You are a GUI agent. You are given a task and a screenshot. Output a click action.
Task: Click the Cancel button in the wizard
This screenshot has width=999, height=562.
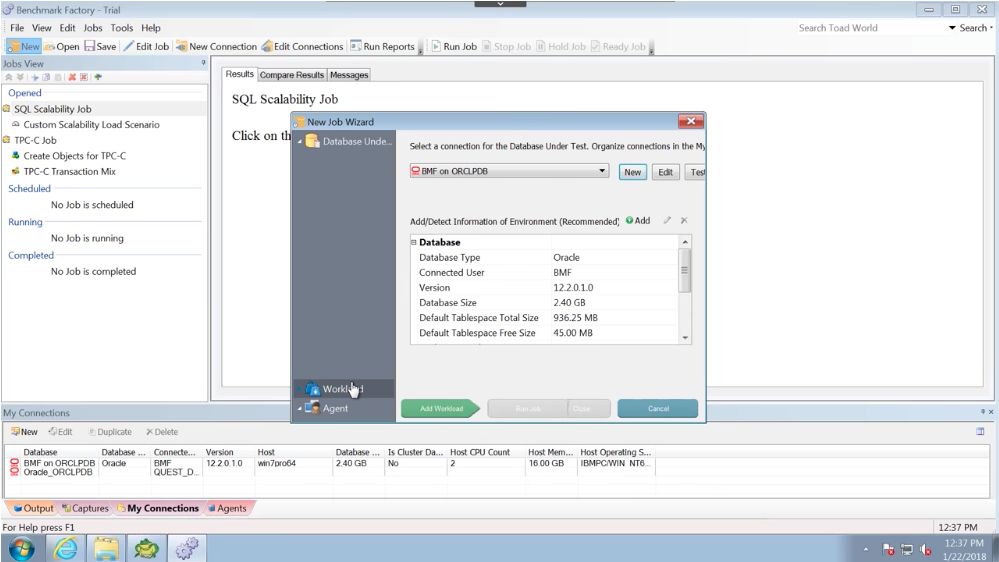point(657,408)
